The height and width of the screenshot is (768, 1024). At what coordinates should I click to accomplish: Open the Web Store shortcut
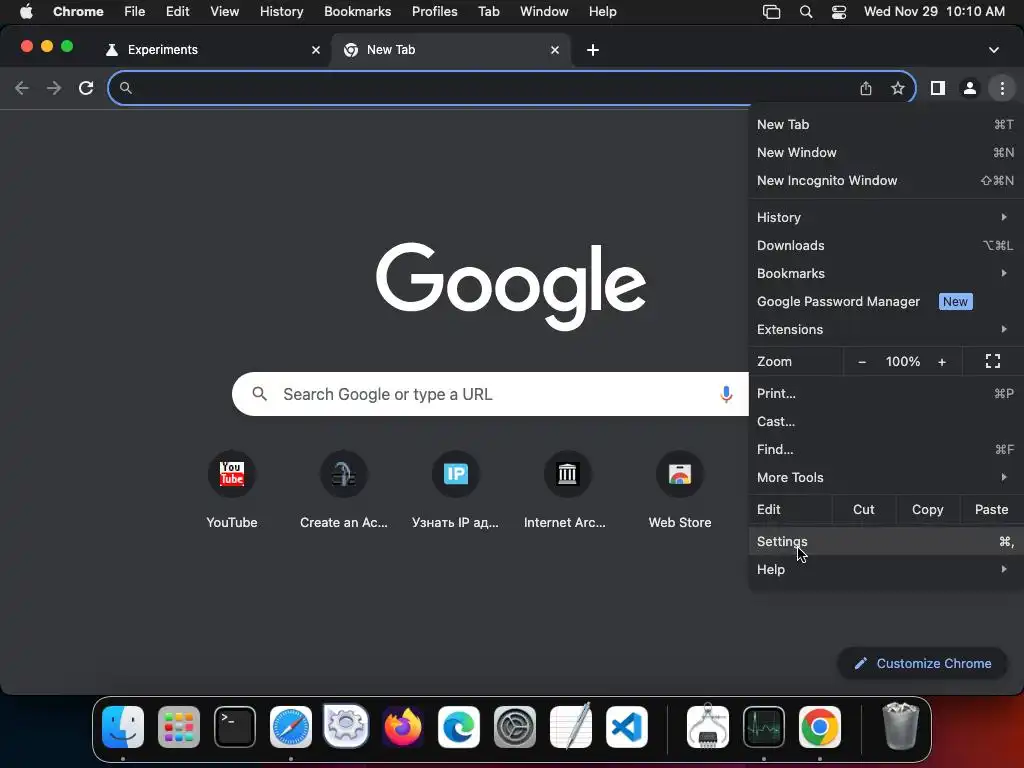click(680, 490)
